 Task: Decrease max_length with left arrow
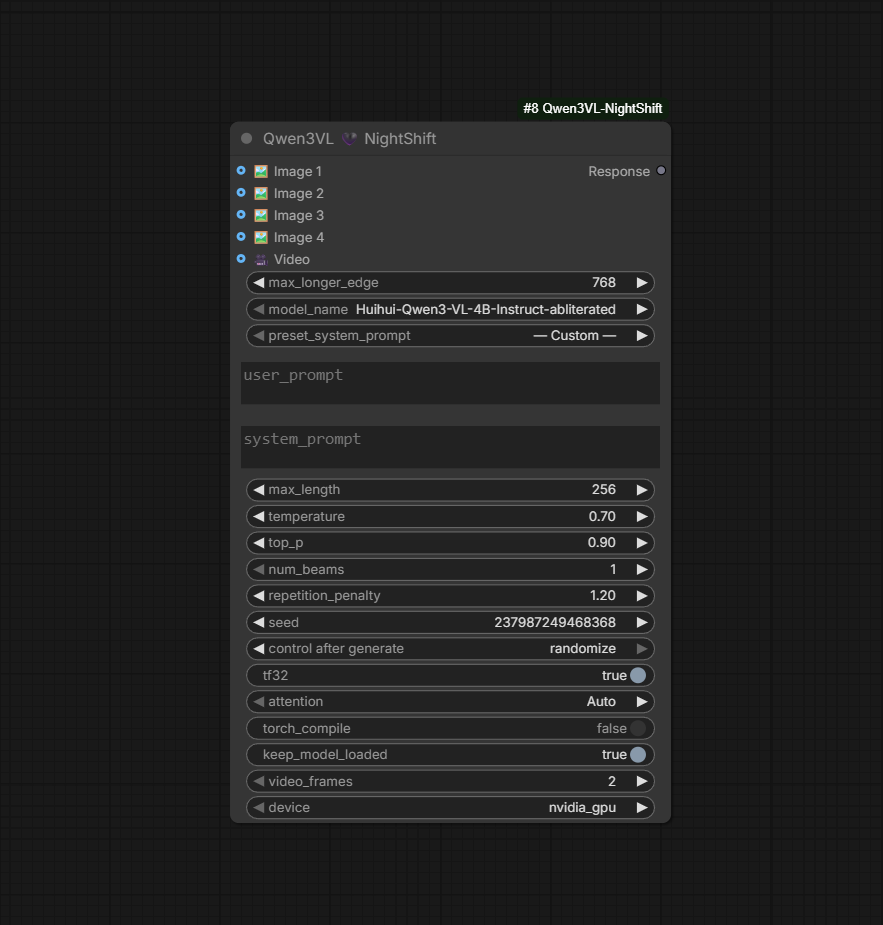(x=258, y=490)
